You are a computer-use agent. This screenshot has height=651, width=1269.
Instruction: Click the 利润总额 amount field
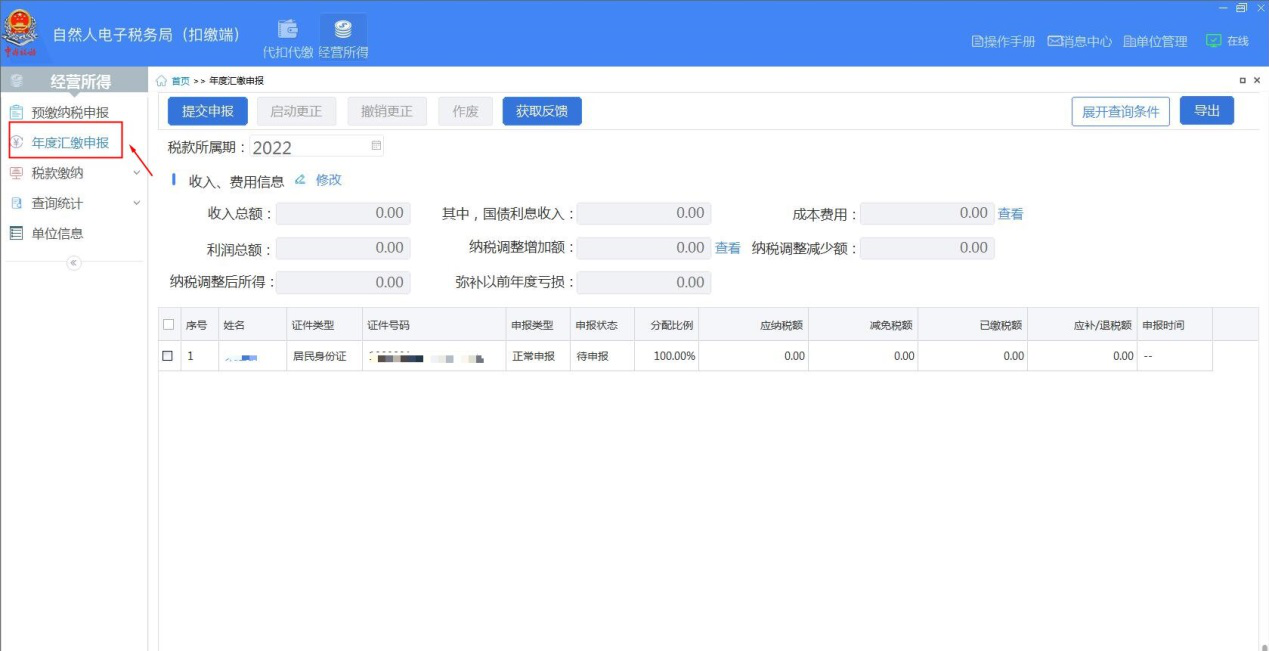click(343, 248)
